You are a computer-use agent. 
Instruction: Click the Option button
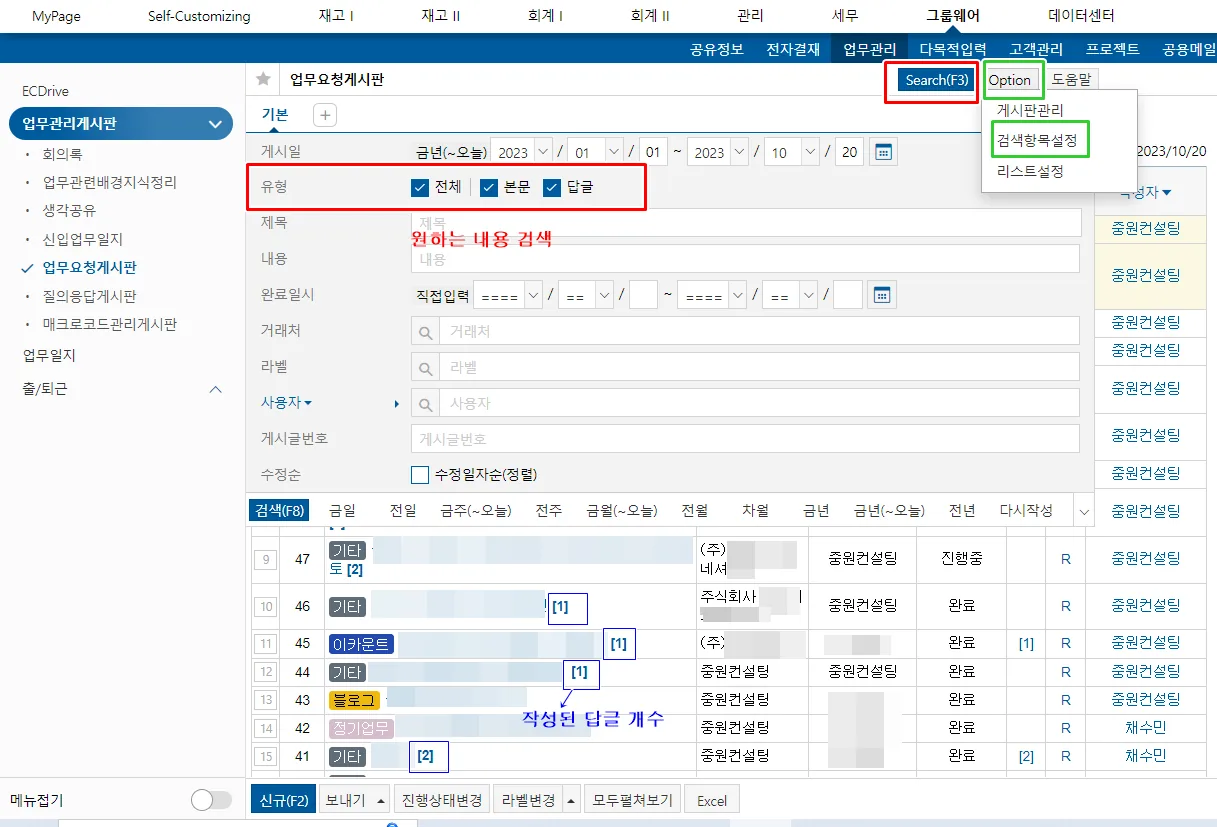coord(1009,80)
